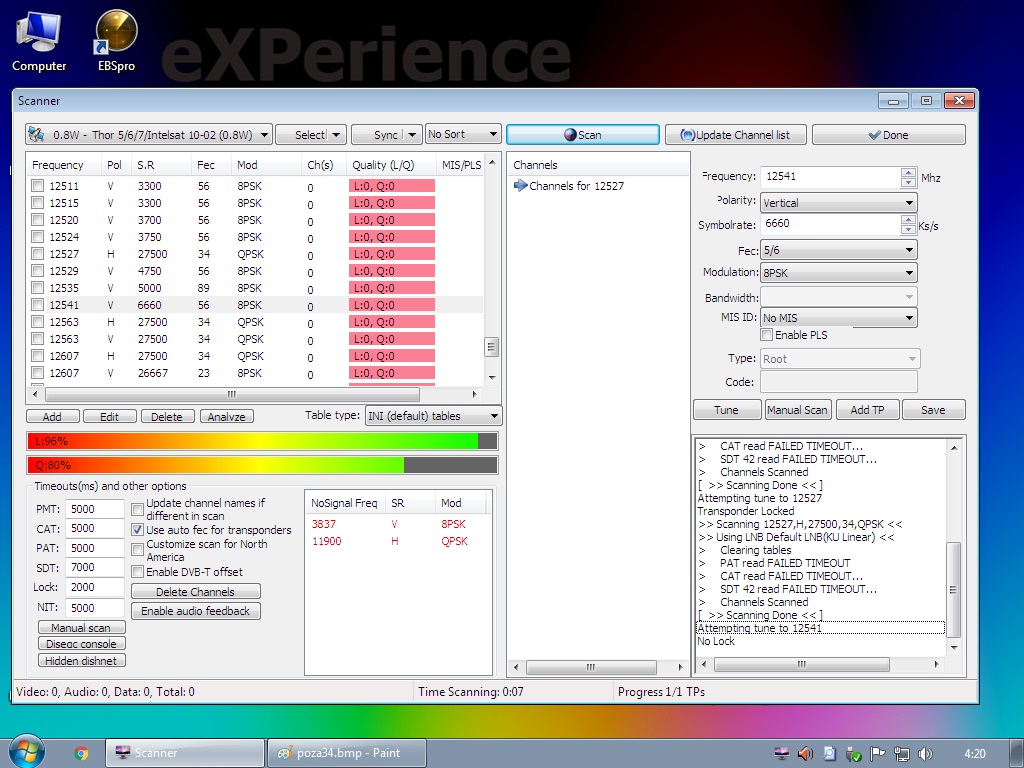Click the orange speaker tray icon
Viewport: 1024px width, 768px height.
[x=805, y=754]
